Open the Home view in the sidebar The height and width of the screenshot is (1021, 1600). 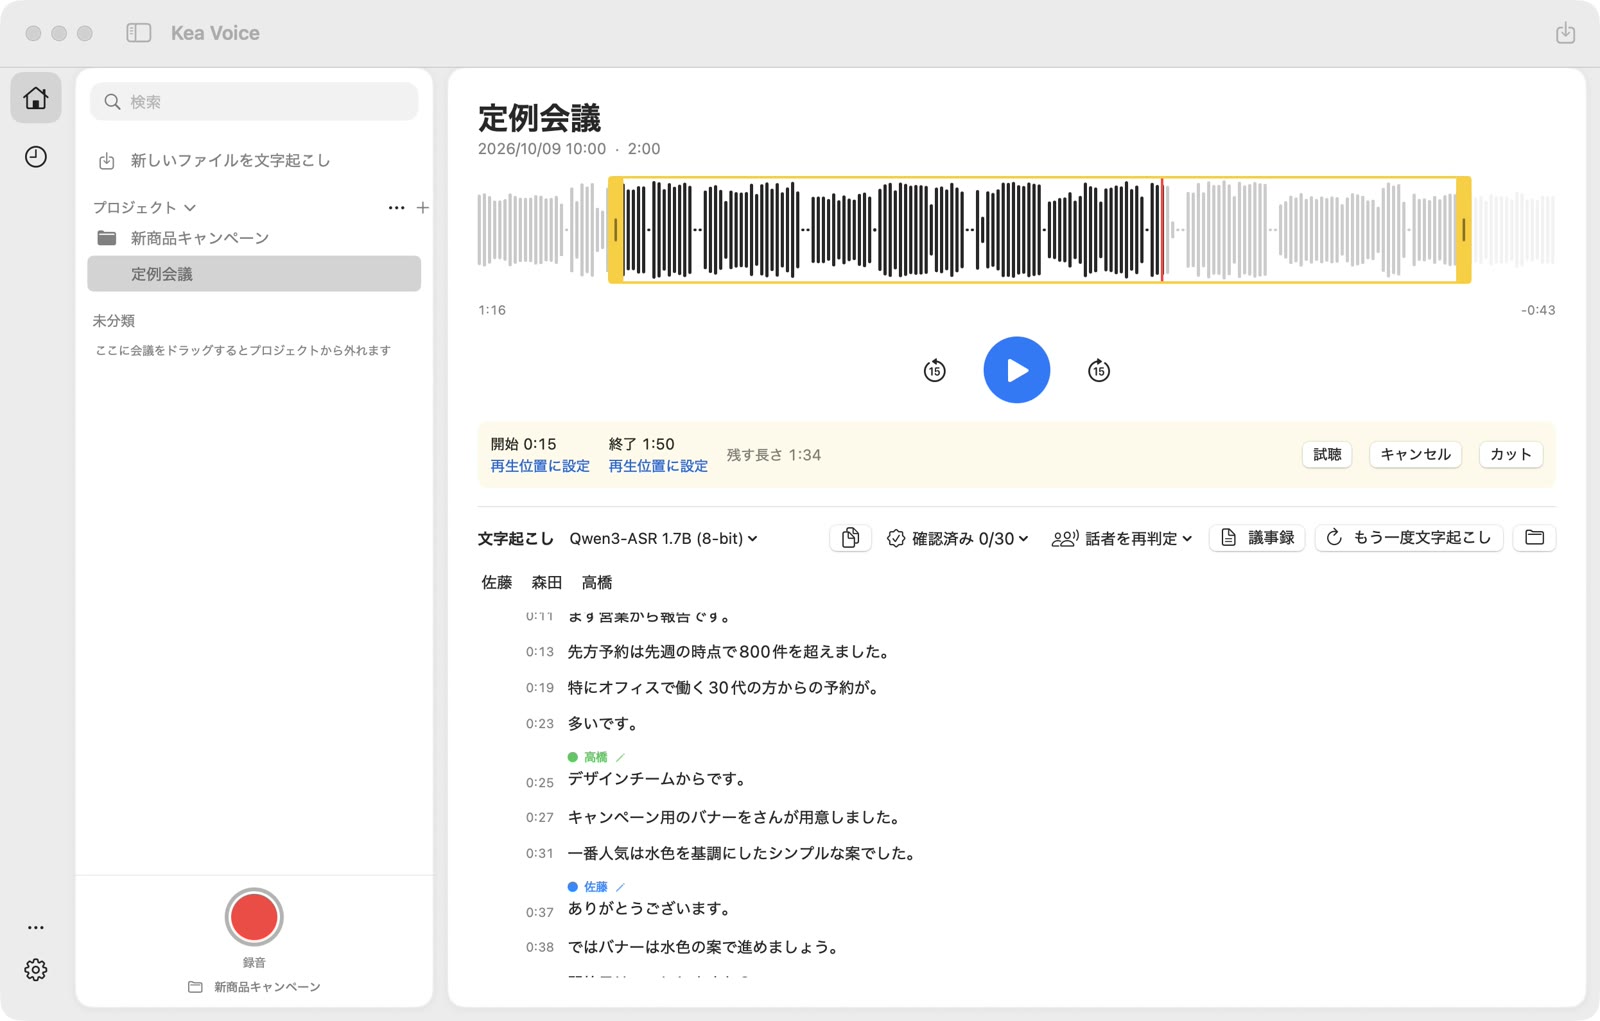(x=36, y=98)
